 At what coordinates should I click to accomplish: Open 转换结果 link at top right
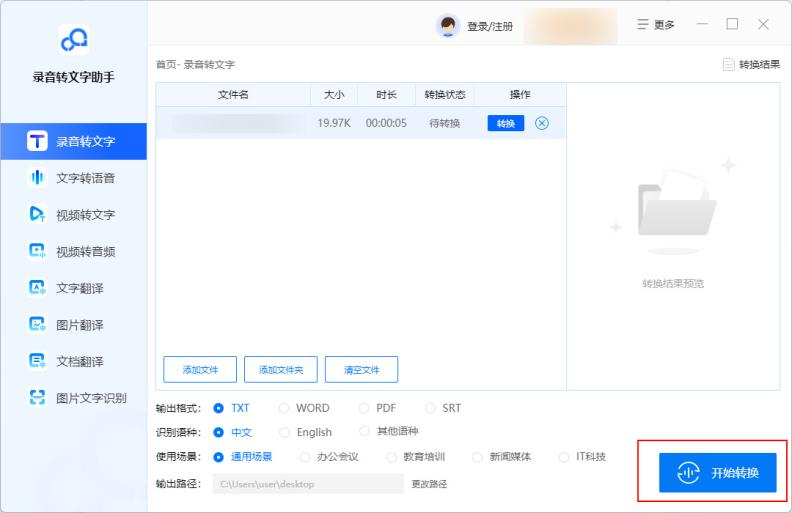coord(759,65)
